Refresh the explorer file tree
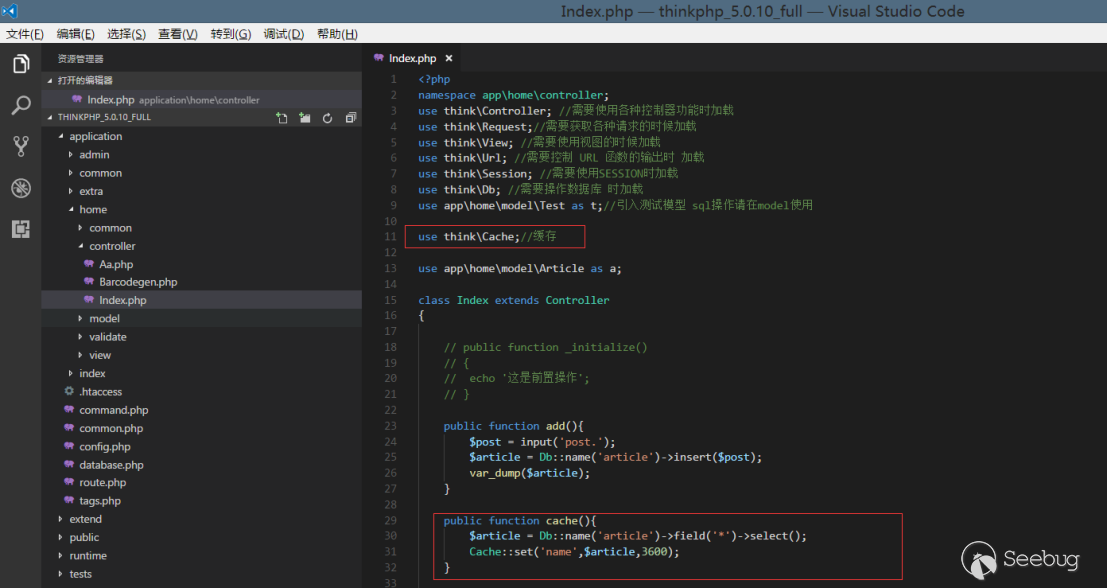Screen dimensions: 1108x588 click(327, 118)
